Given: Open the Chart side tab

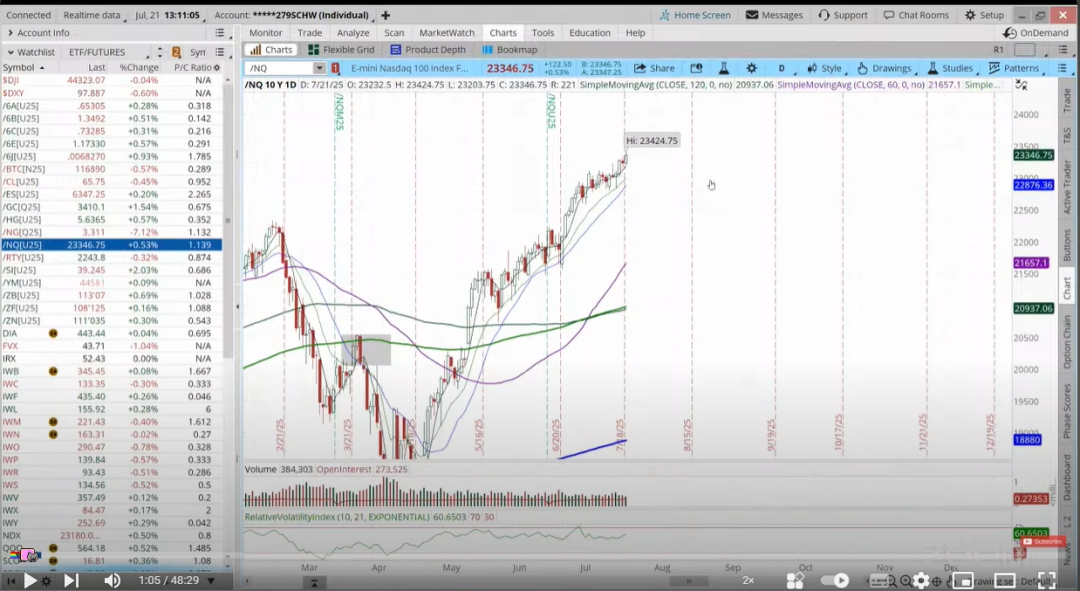Looking at the screenshot, I should pyautogui.click(x=1066, y=288).
